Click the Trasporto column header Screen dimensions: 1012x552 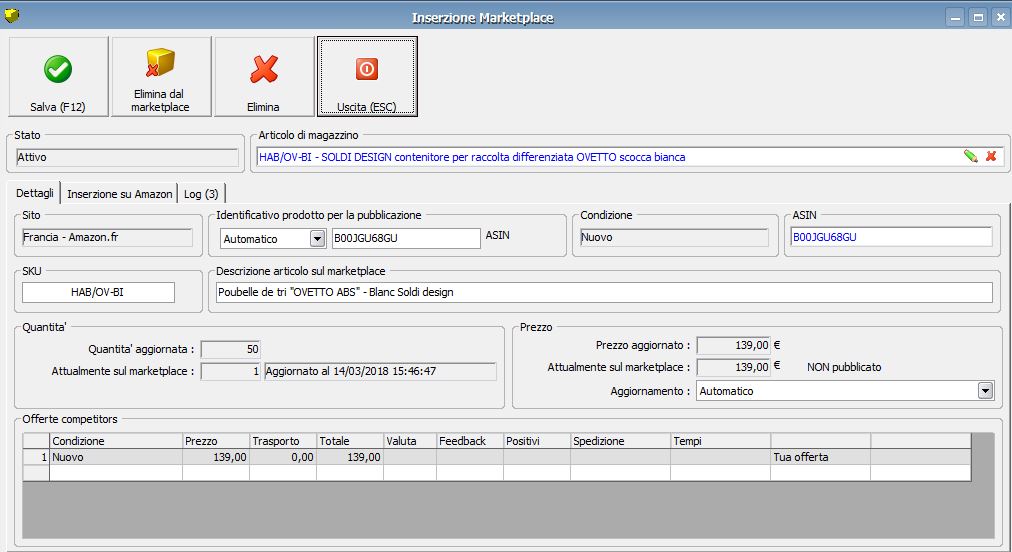click(283, 441)
